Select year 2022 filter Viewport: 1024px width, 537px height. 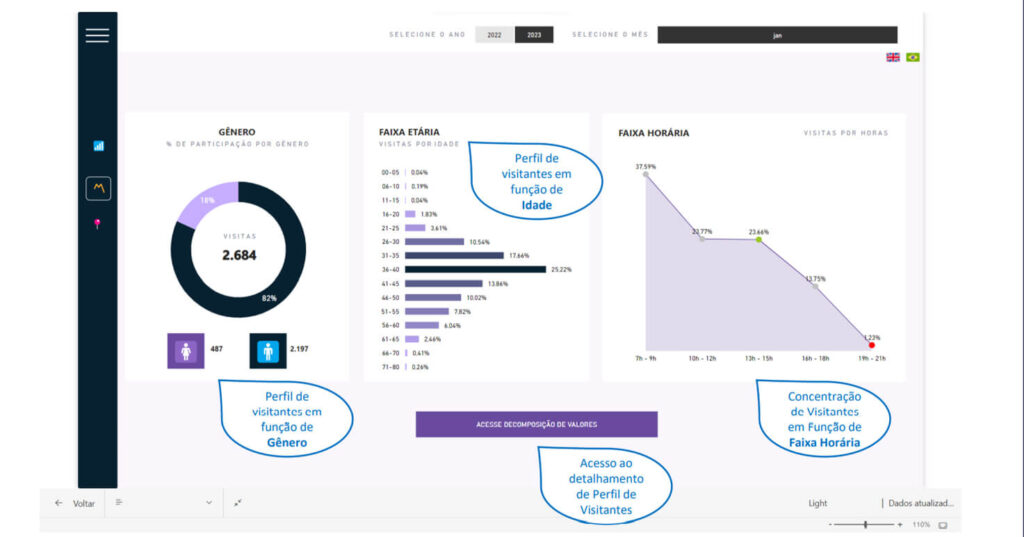click(x=494, y=35)
